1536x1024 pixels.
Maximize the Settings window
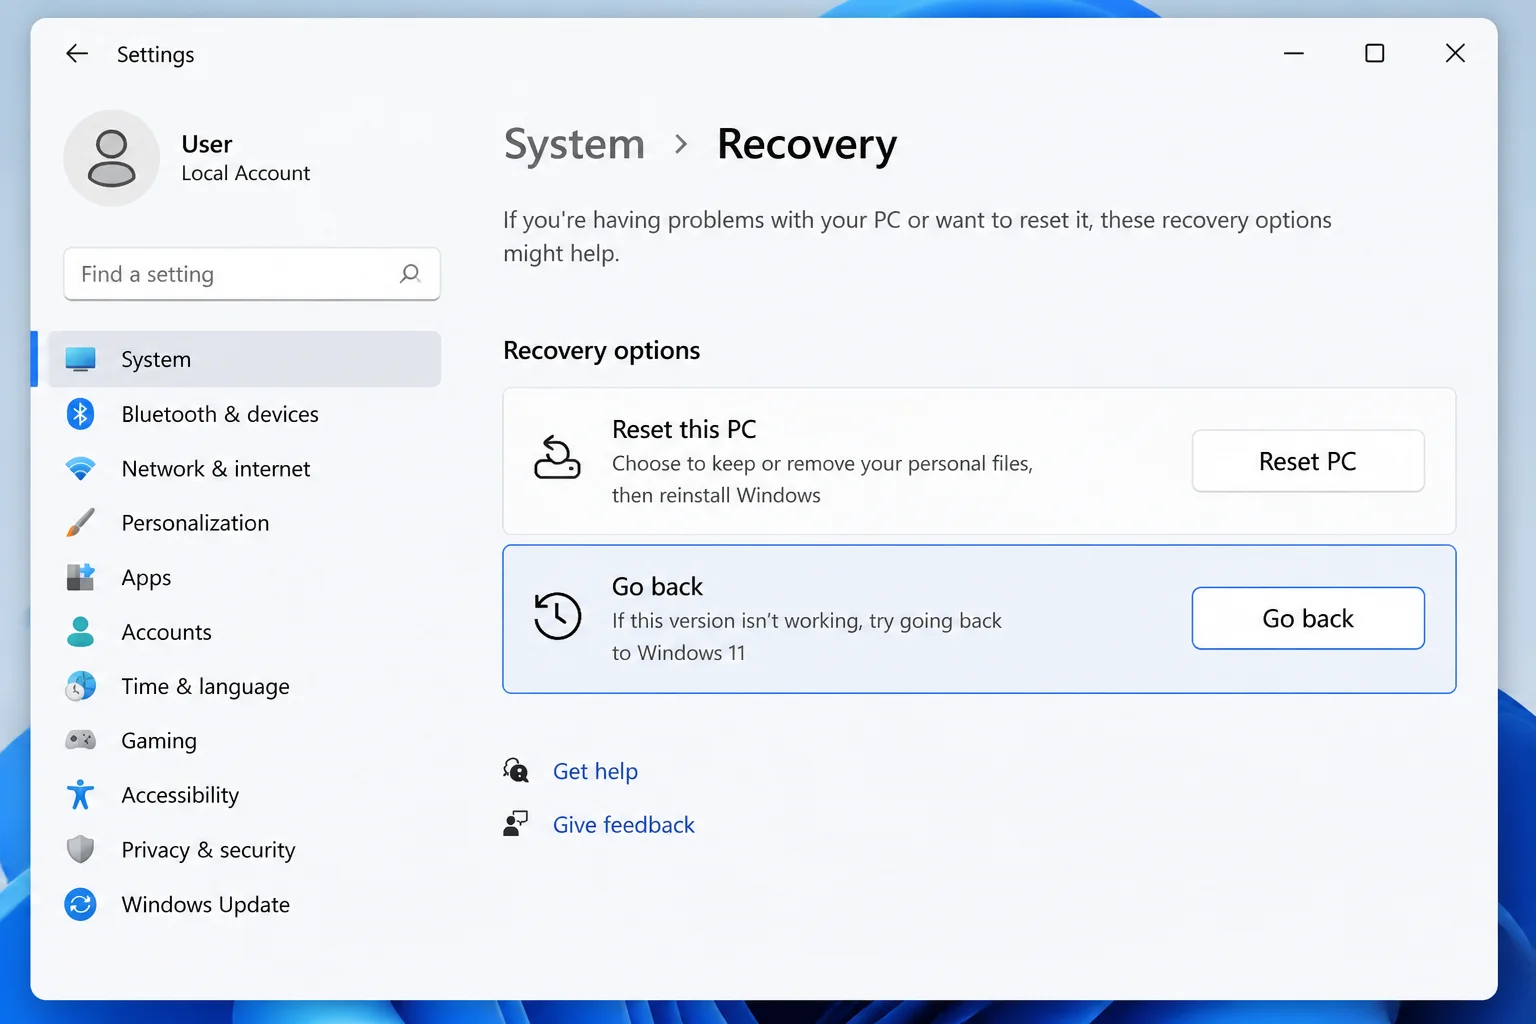click(1375, 53)
